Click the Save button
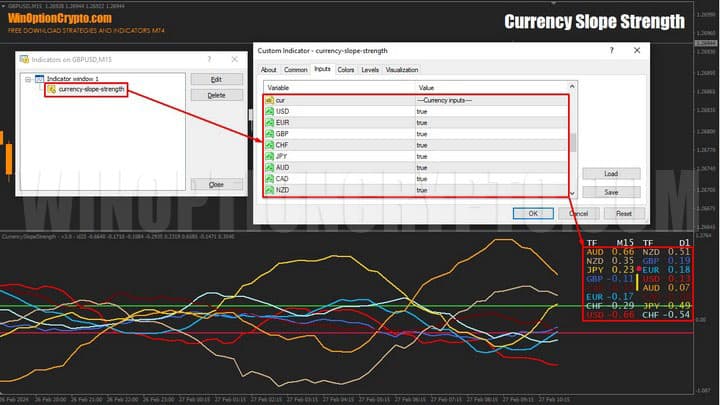 tap(611, 192)
